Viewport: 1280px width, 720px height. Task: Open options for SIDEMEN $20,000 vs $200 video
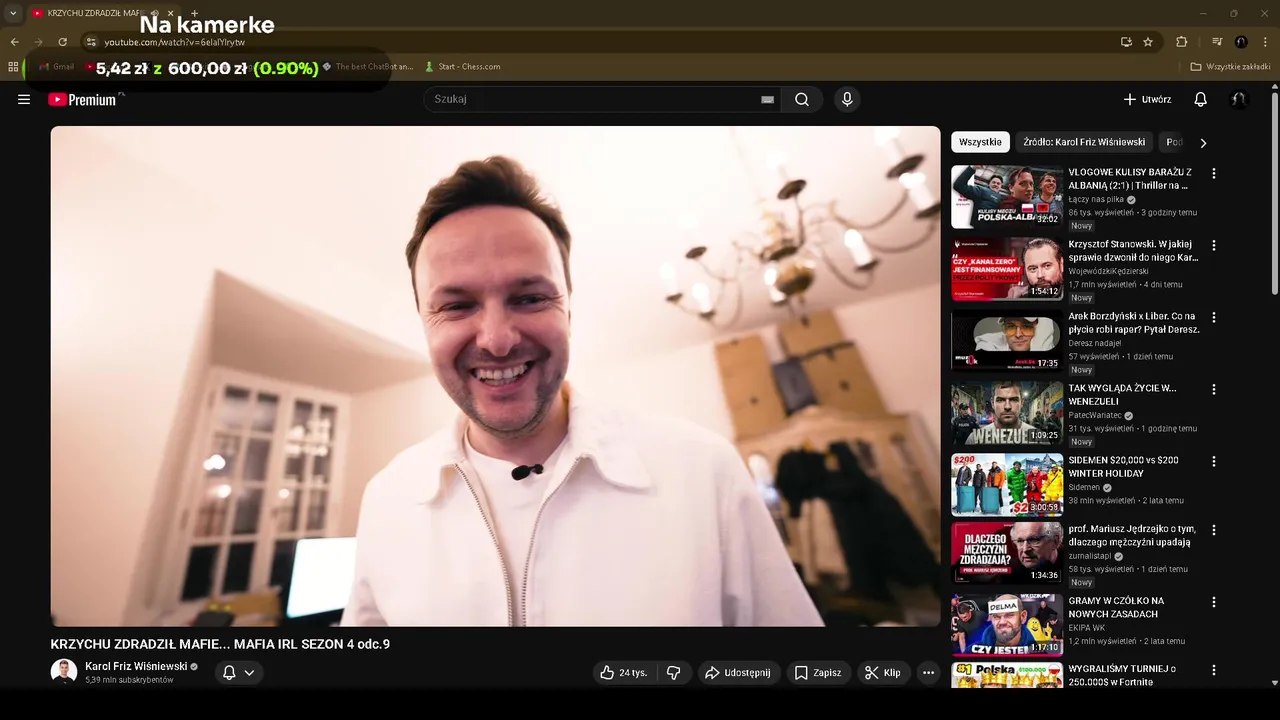click(1214, 462)
